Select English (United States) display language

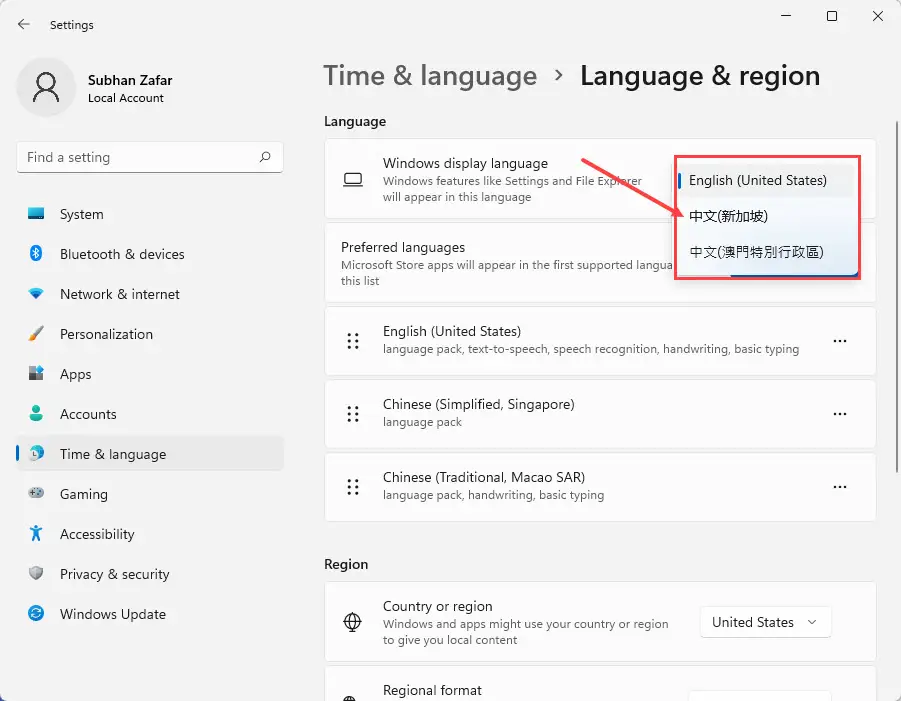coord(766,180)
